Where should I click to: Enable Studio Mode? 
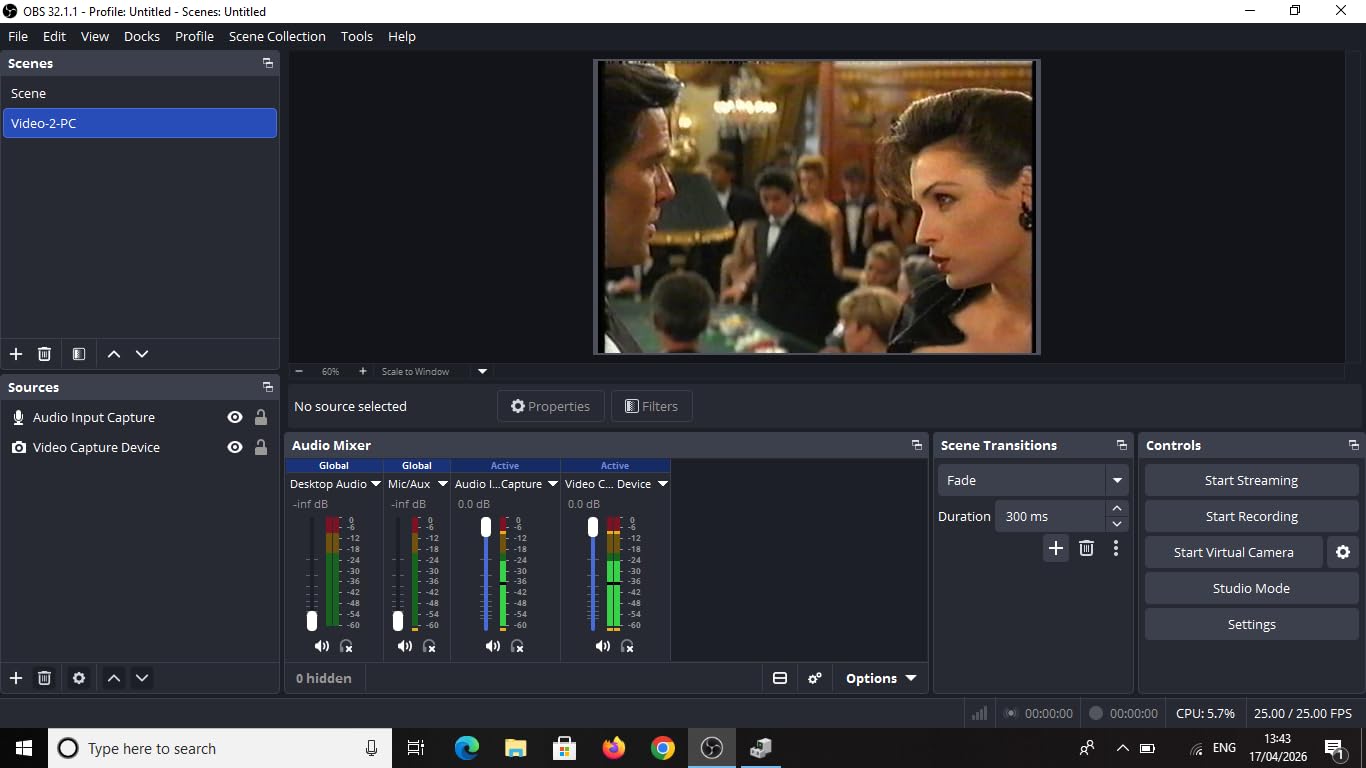1251,588
